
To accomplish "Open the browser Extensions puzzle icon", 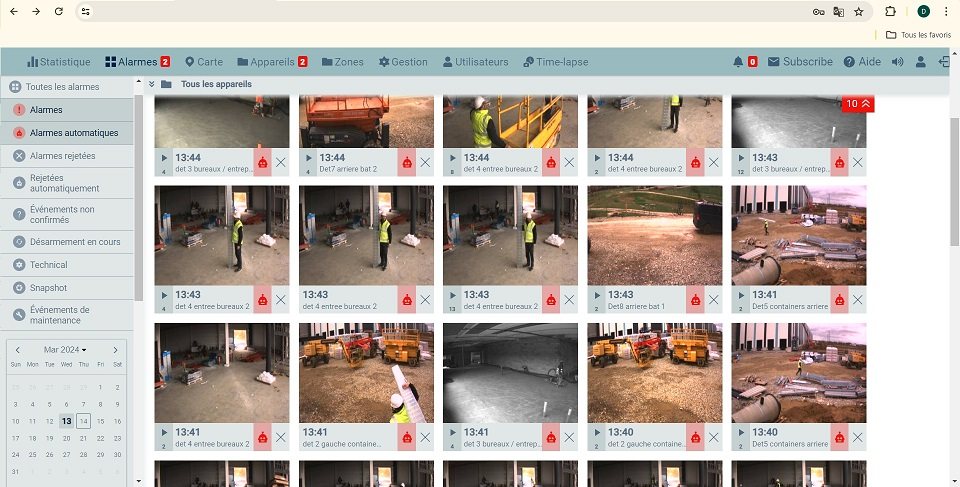I will click(x=890, y=11).
